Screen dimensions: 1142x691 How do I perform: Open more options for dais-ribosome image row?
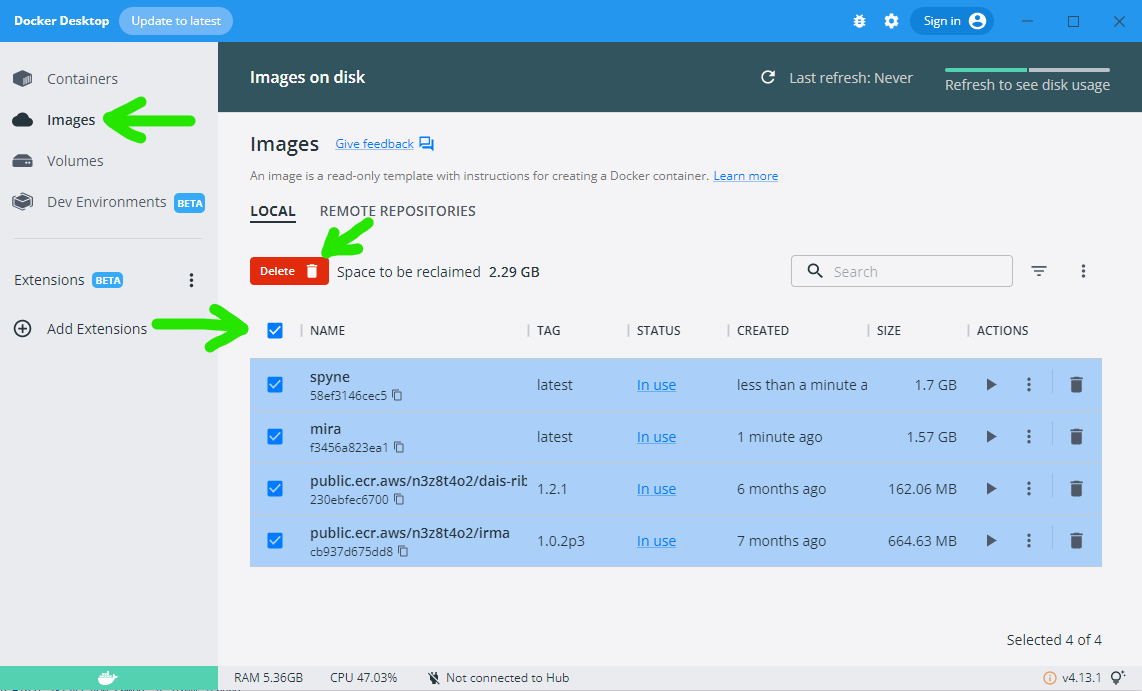click(x=1028, y=489)
